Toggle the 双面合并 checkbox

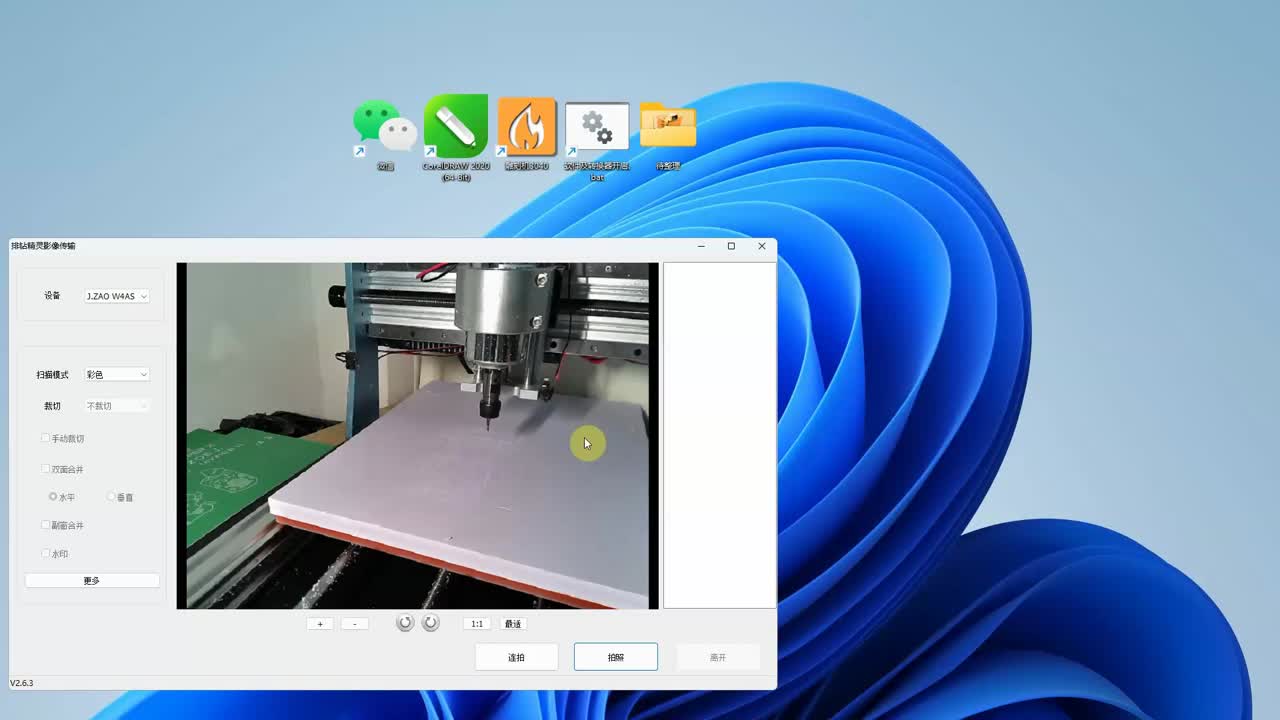point(46,469)
